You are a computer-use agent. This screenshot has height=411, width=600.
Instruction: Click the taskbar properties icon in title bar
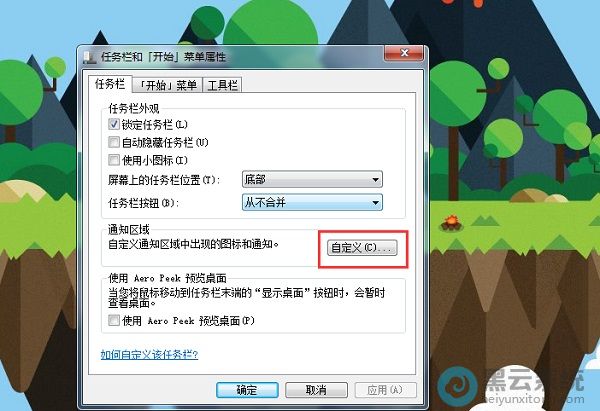pos(89,57)
